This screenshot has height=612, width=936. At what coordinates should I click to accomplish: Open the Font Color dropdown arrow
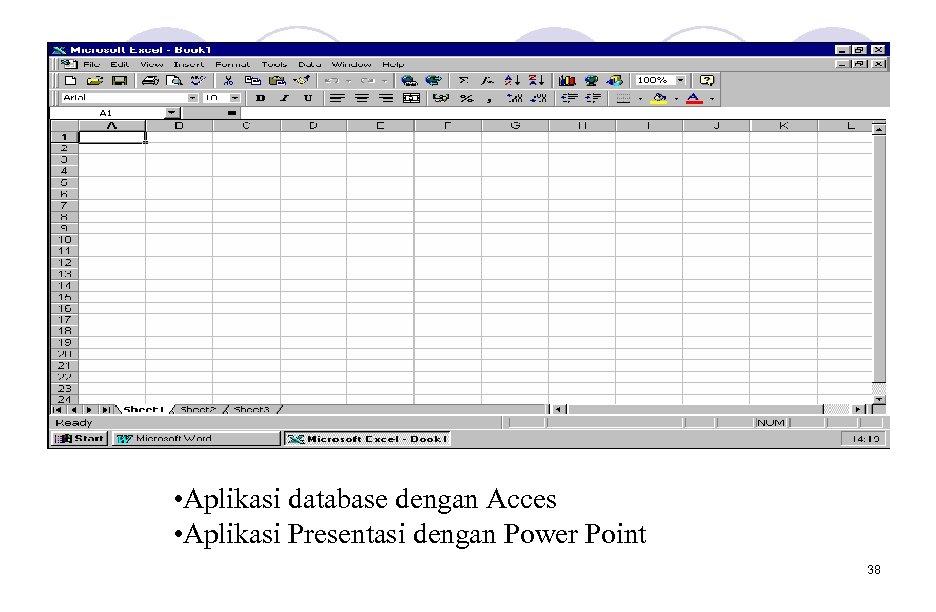point(712,99)
